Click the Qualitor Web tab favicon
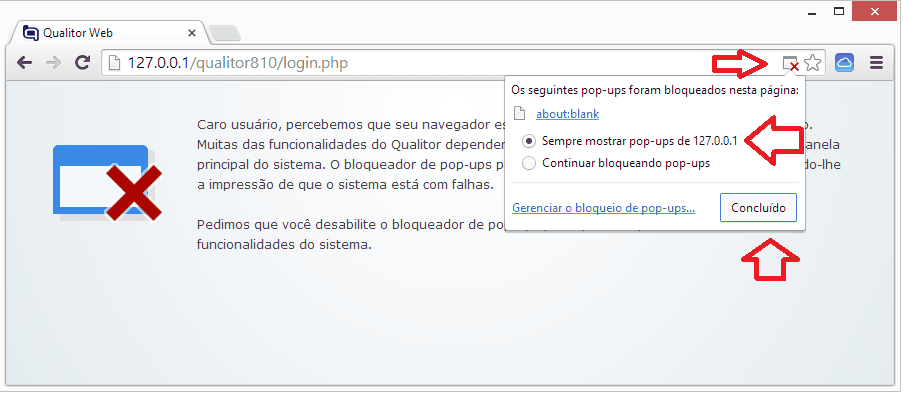903x393 pixels. click(31, 33)
